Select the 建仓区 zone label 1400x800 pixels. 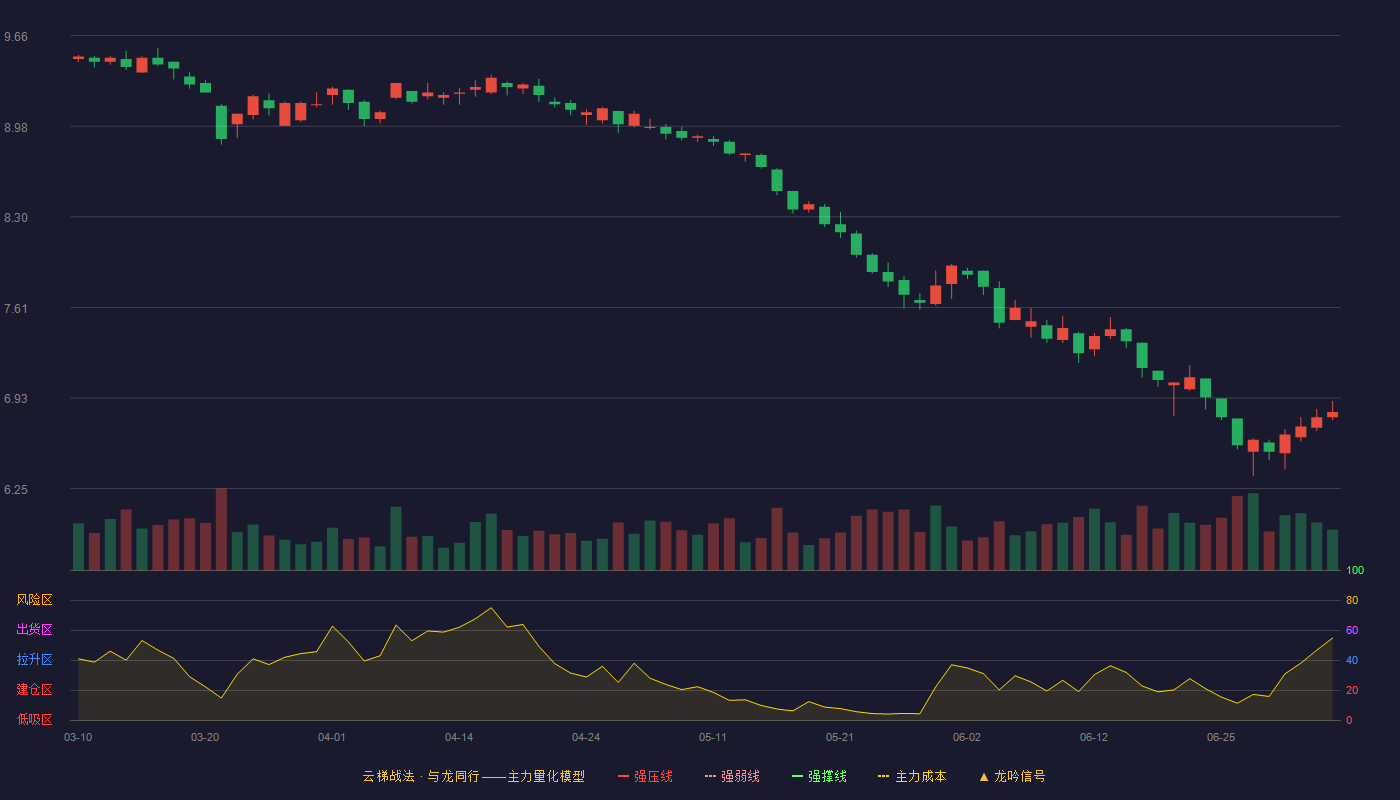point(34,690)
